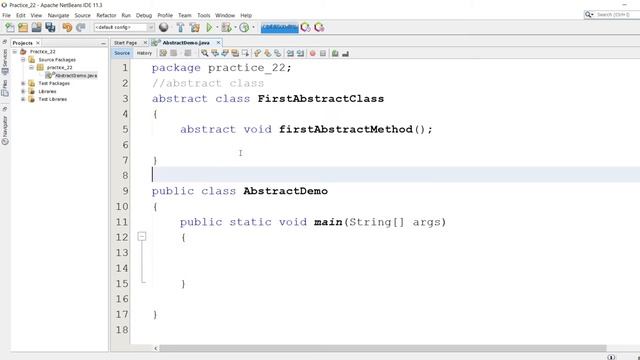The height and width of the screenshot is (360, 640).
Task: Toggle Highlight Search in the editor toolbar
Action: [235, 53]
